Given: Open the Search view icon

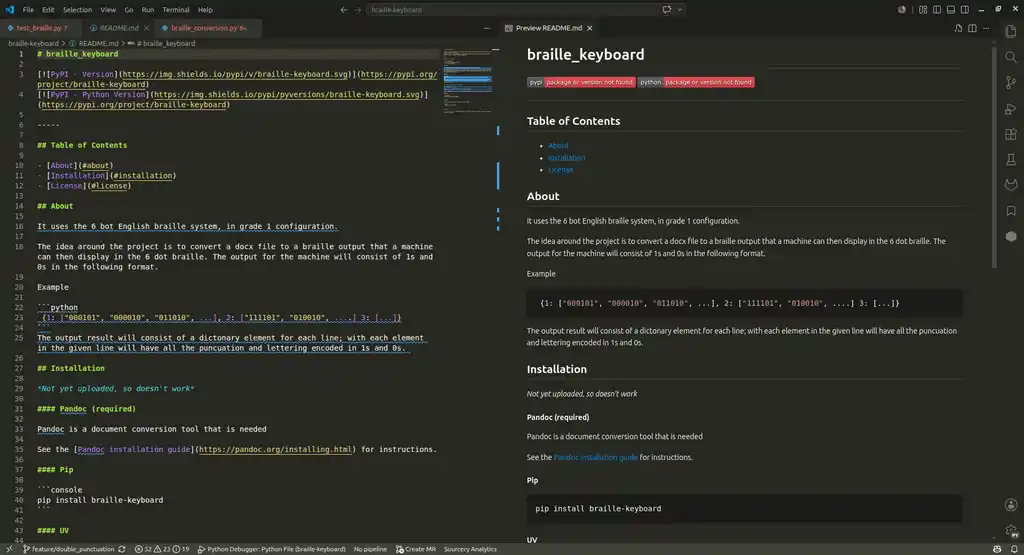Looking at the screenshot, I should click(x=1011, y=57).
